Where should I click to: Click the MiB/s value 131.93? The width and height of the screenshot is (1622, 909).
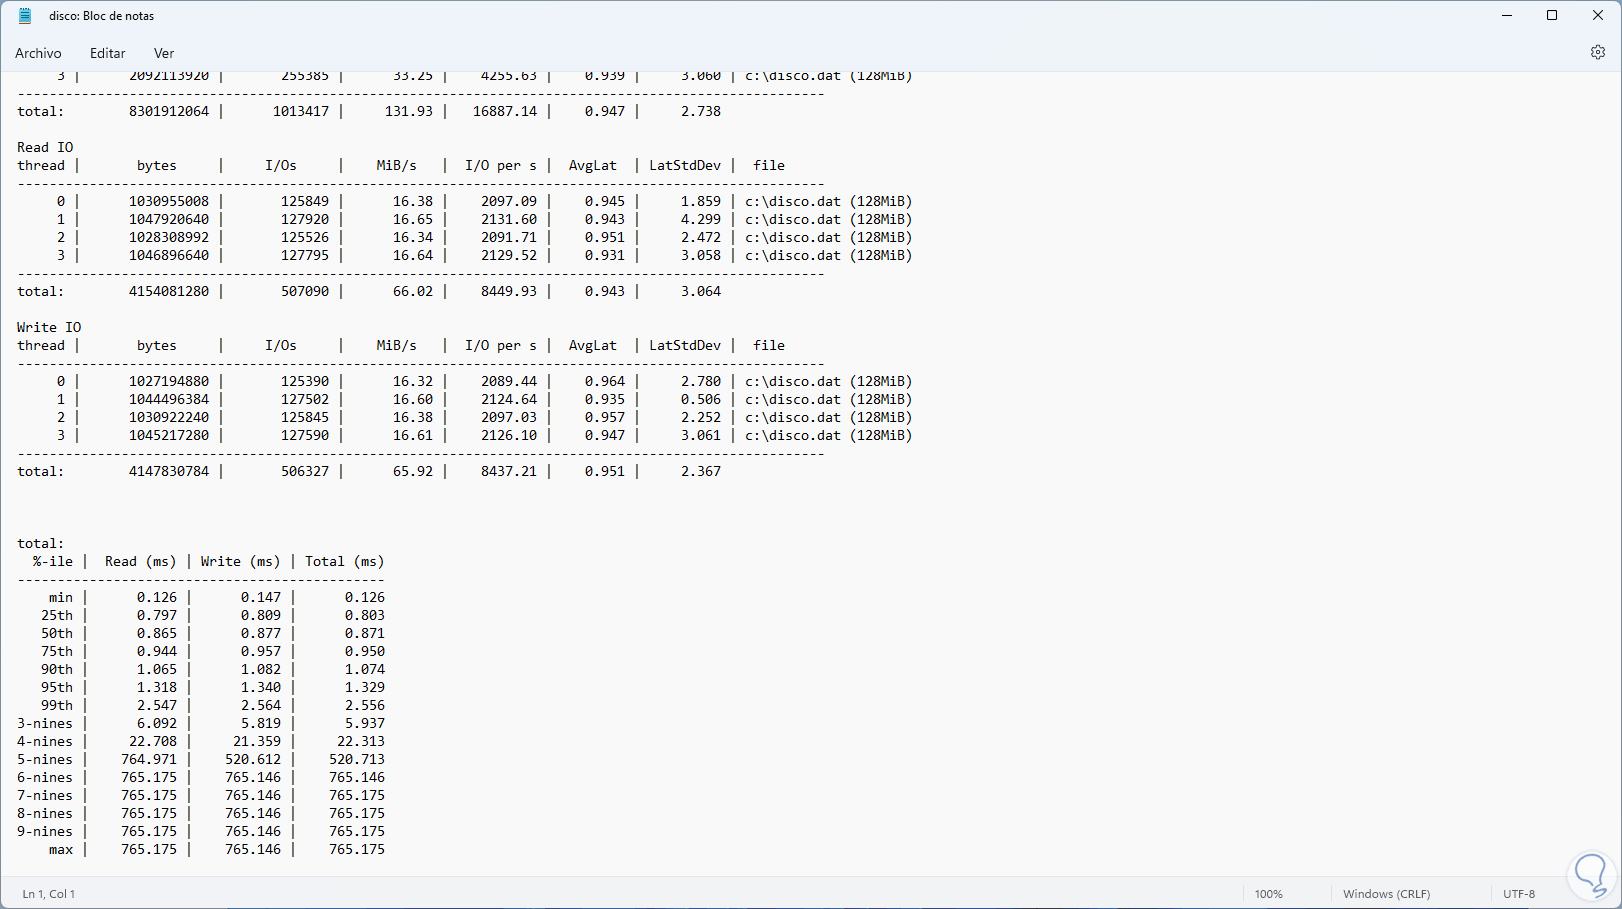click(409, 111)
